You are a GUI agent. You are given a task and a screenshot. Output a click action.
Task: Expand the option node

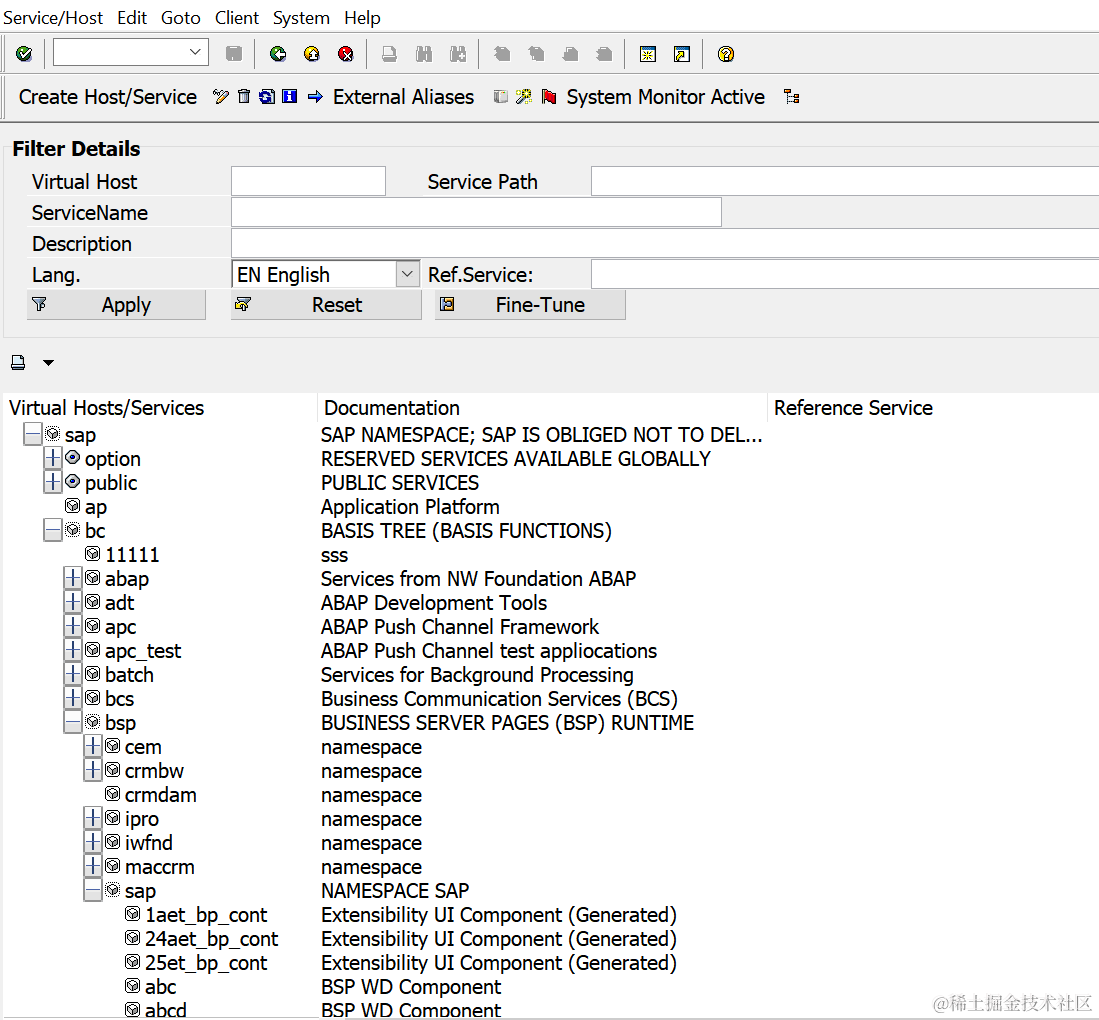point(53,458)
